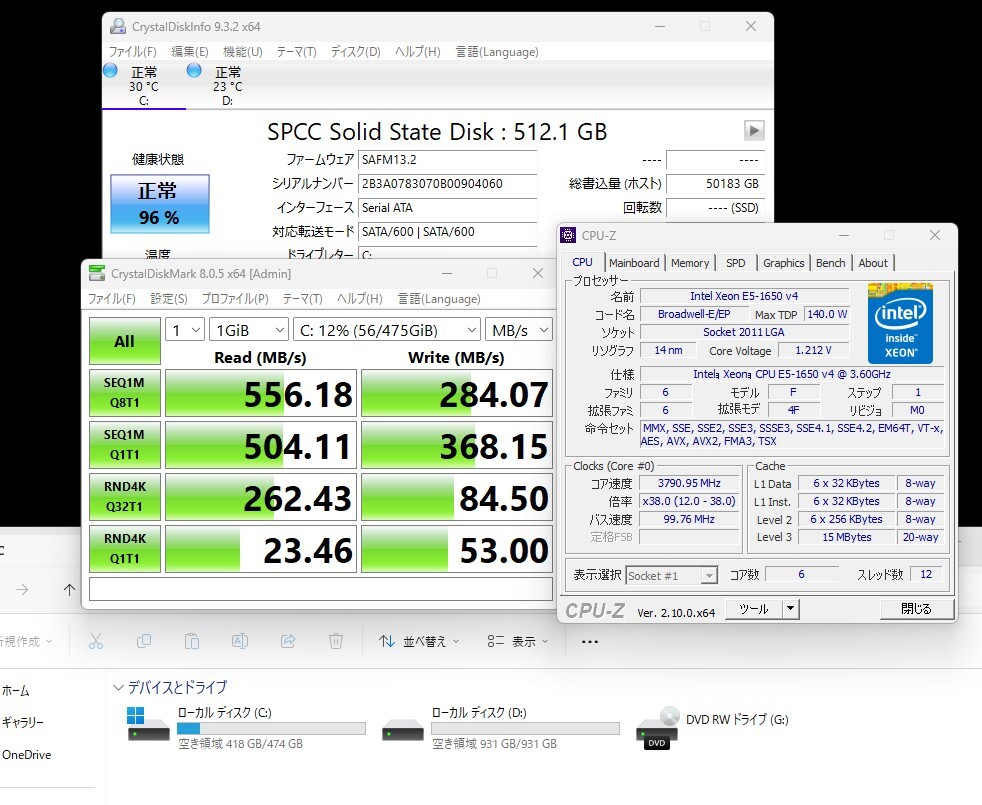Click the CrystalDiskMark title bar icon
The width and height of the screenshot is (982, 805).
point(96,273)
